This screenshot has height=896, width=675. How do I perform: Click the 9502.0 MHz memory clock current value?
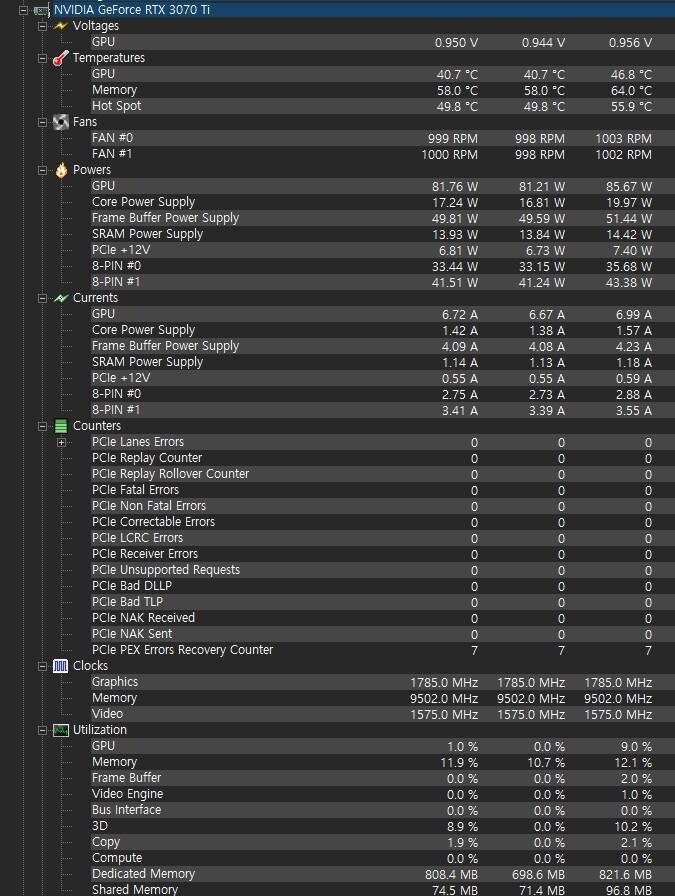pos(444,698)
